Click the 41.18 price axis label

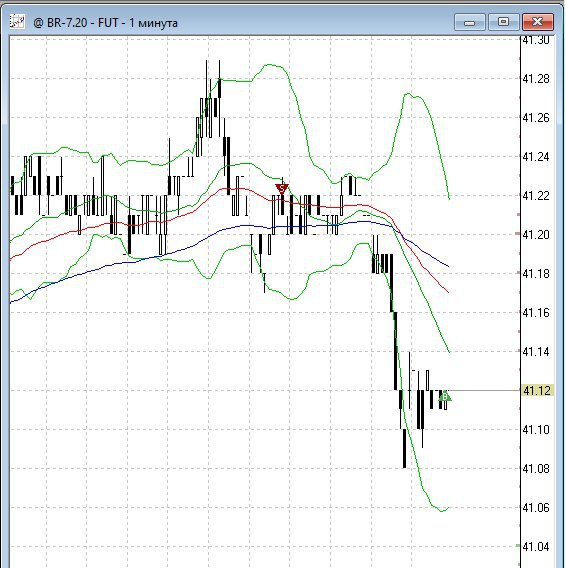point(536,273)
